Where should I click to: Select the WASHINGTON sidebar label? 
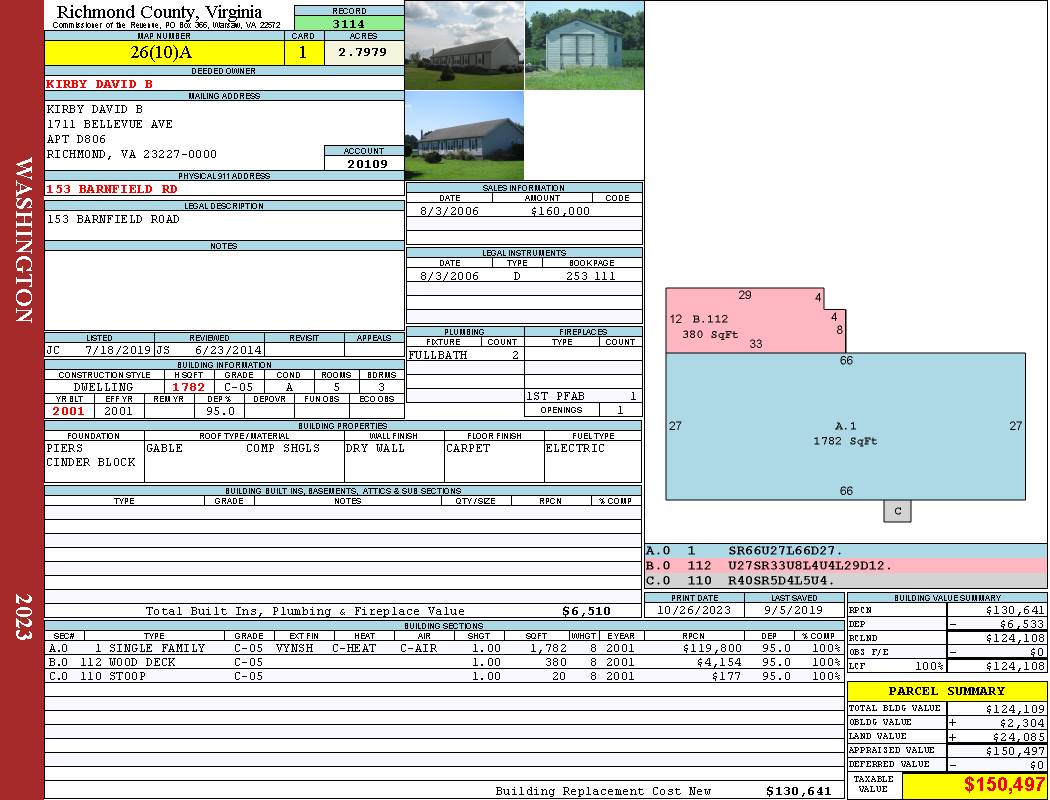tap(23, 240)
